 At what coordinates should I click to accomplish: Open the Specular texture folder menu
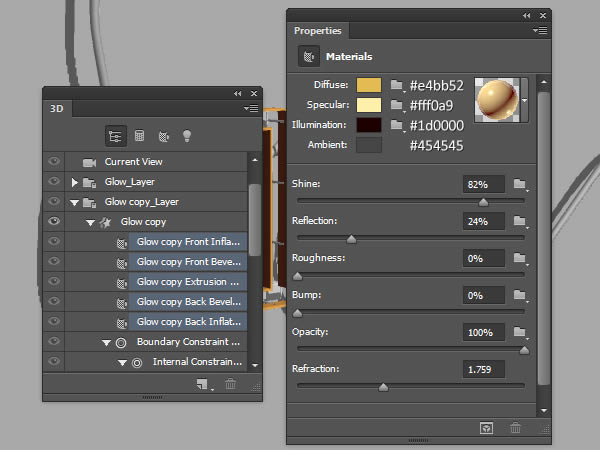pos(397,105)
